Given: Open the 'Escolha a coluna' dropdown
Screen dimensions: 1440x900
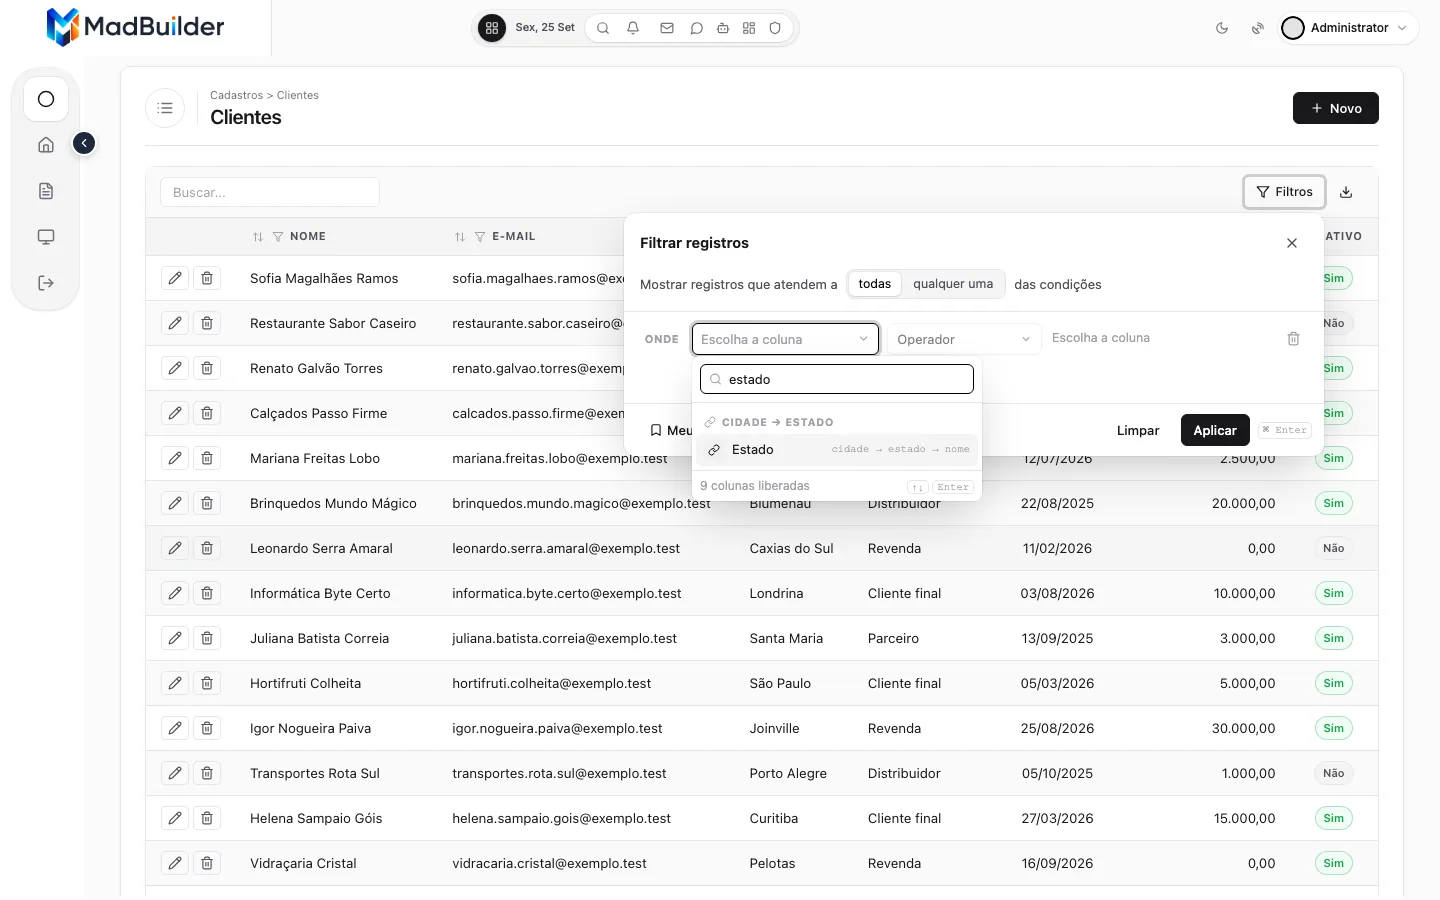Looking at the screenshot, I should (x=785, y=339).
